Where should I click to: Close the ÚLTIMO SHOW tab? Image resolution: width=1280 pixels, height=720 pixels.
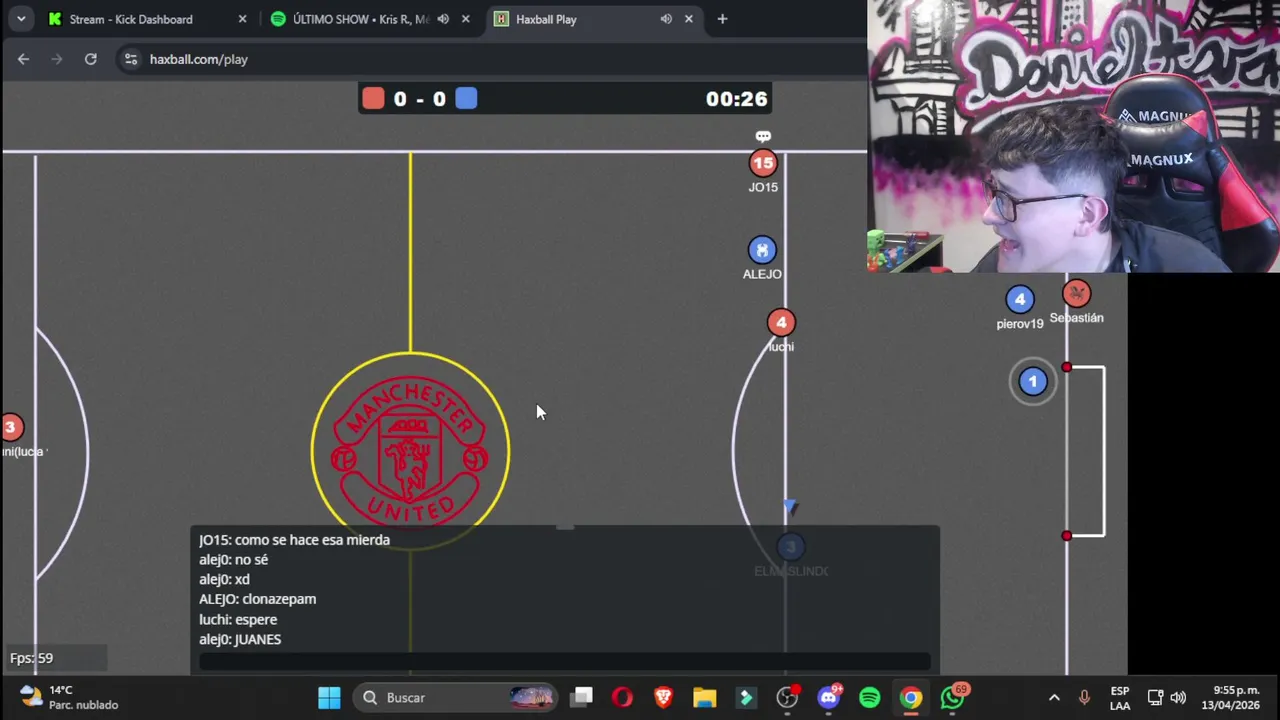click(x=465, y=19)
